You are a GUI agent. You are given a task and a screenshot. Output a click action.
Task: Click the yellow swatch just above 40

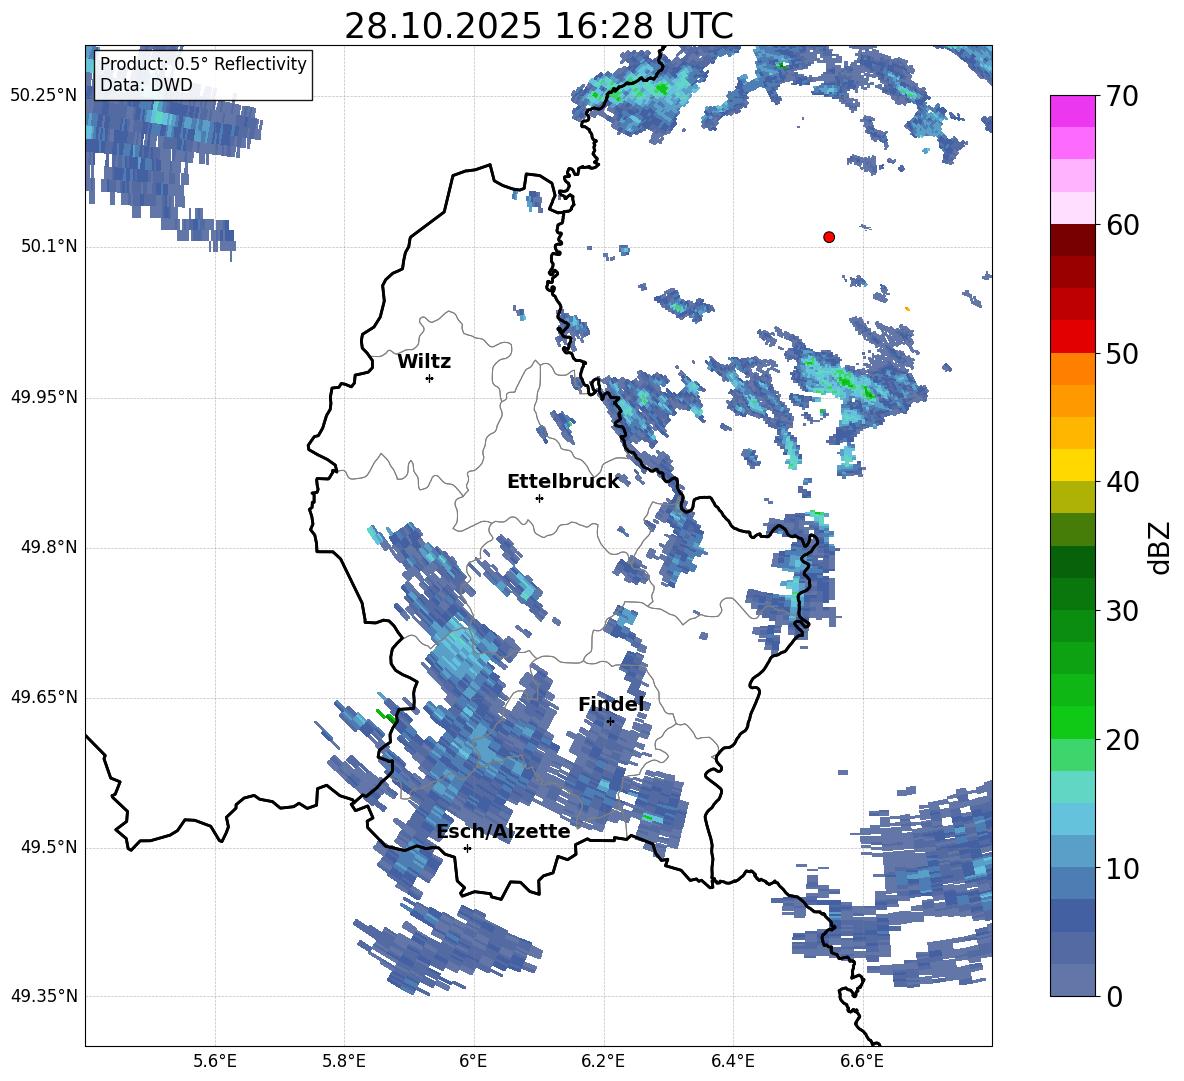[x=1072, y=465]
